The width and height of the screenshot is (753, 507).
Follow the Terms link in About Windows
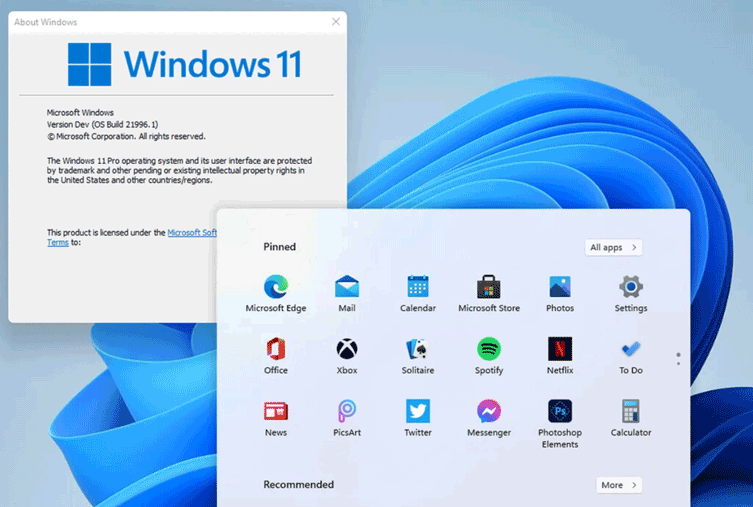click(58, 242)
